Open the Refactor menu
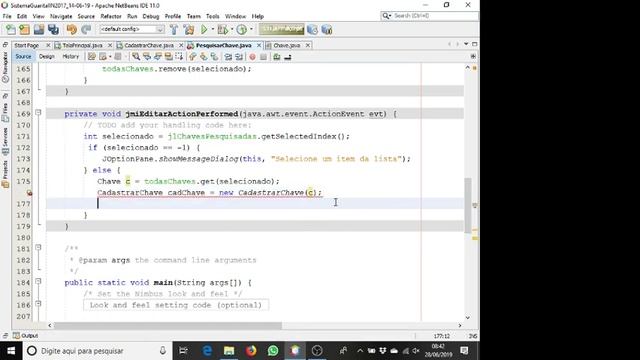The image size is (640, 360). pos(111,16)
